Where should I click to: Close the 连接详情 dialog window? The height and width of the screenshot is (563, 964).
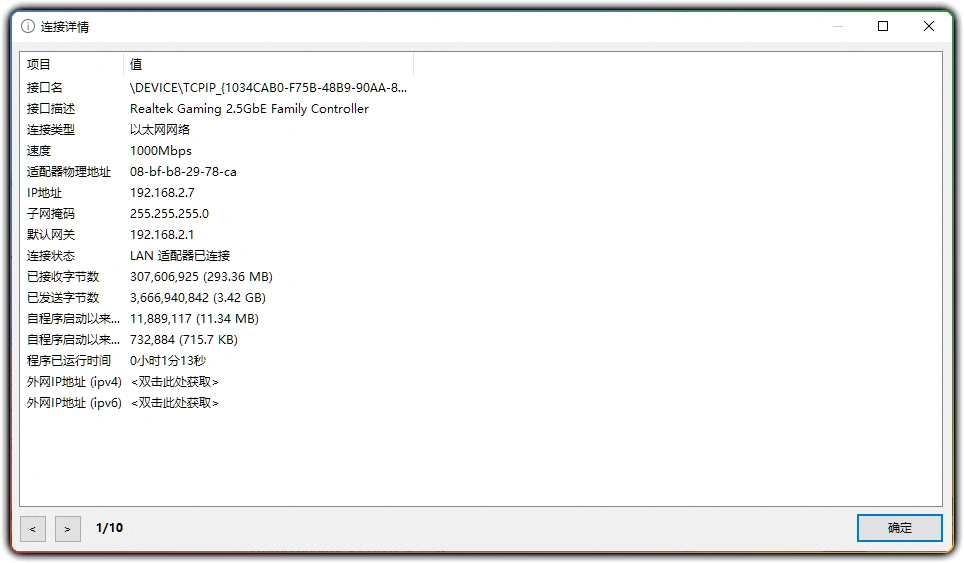click(929, 27)
